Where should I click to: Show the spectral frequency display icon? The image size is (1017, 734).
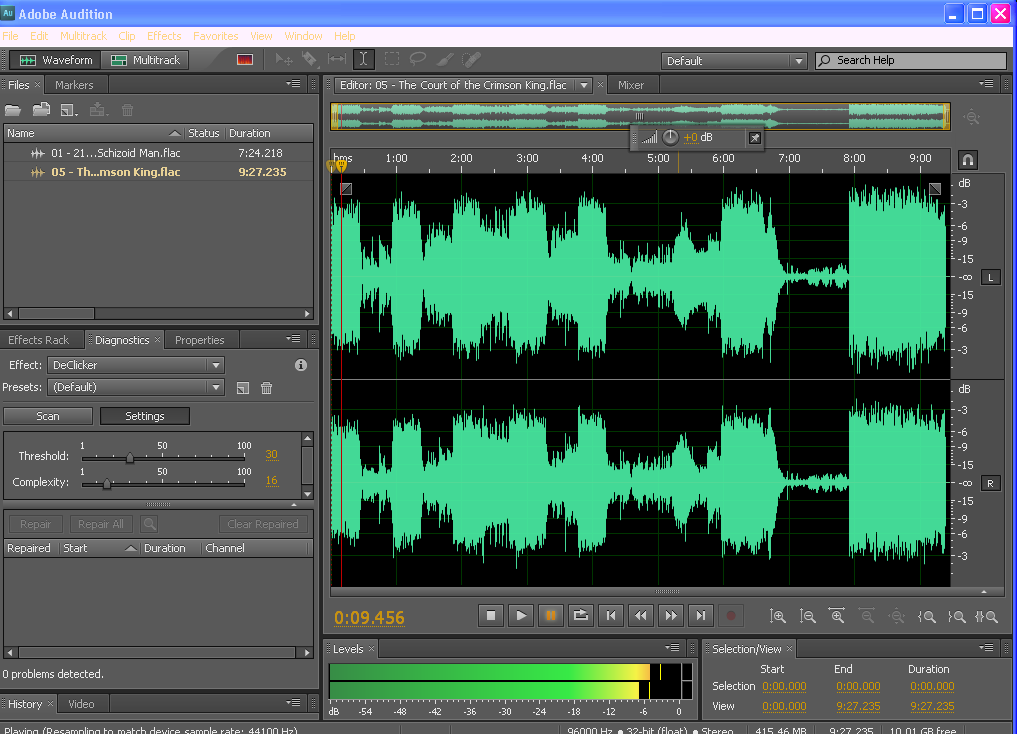pyautogui.click(x=245, y=60)
